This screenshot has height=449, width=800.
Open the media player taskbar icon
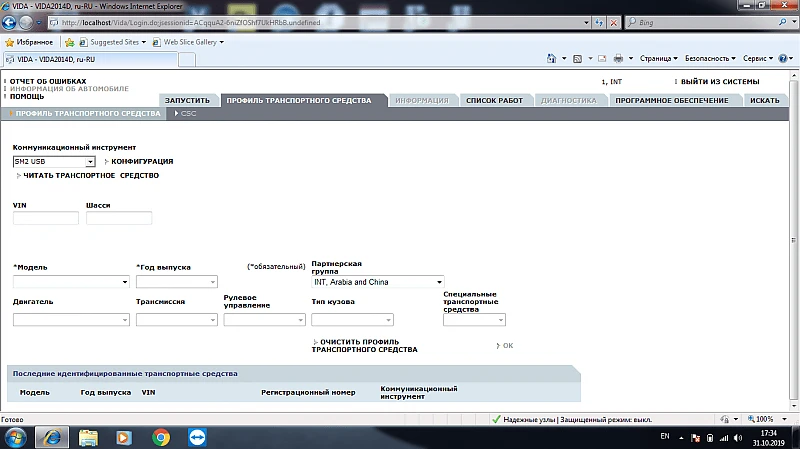click(x=124, y=438)
